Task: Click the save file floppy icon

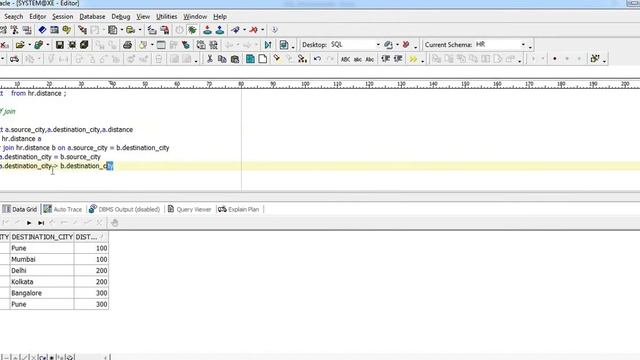Action: pyautogui.click(x=60, y=45)
